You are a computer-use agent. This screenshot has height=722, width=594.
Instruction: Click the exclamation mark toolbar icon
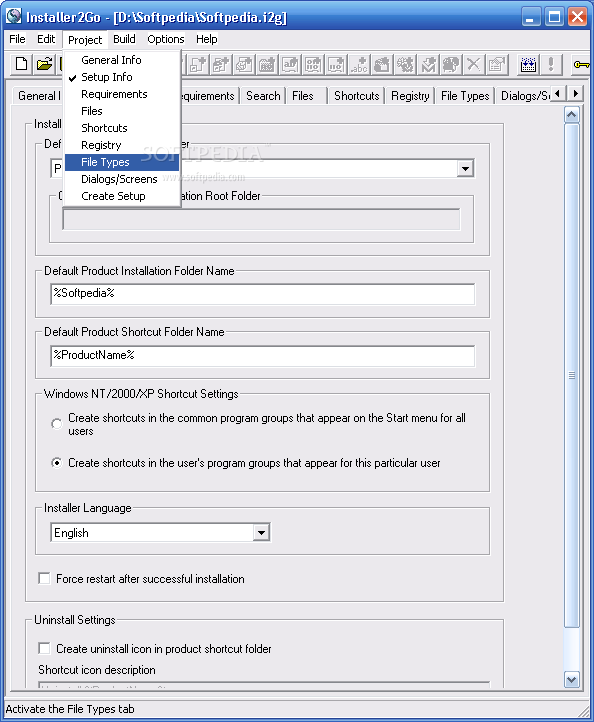tap(551, 64)
